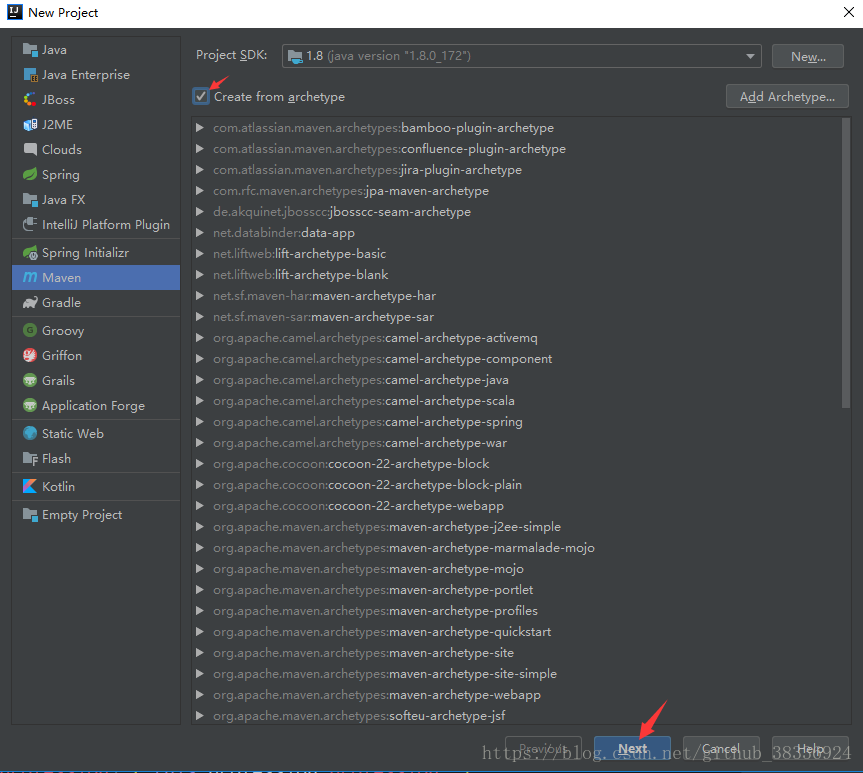Click the JBoss colorful icon
863x773 pixels.
(30, 100)
